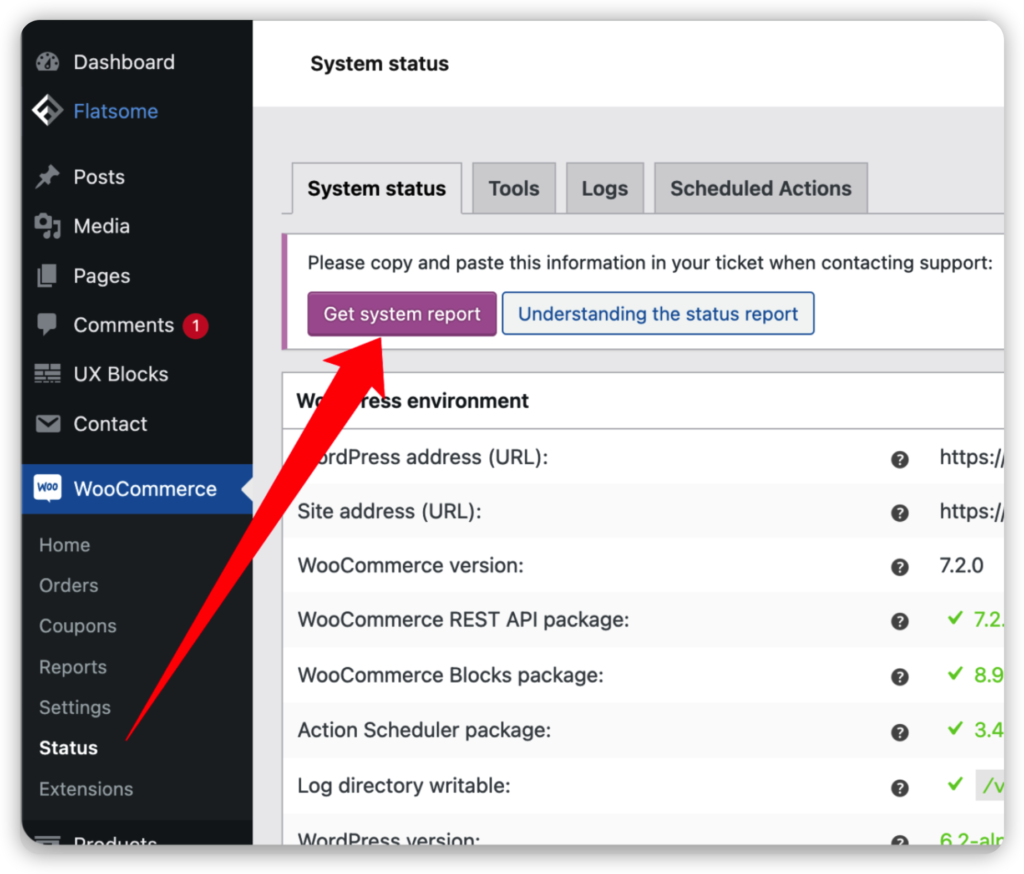Click the System status page heading
The width and height of the screenshot is (1024, 874).
click(x=379, y=64)
